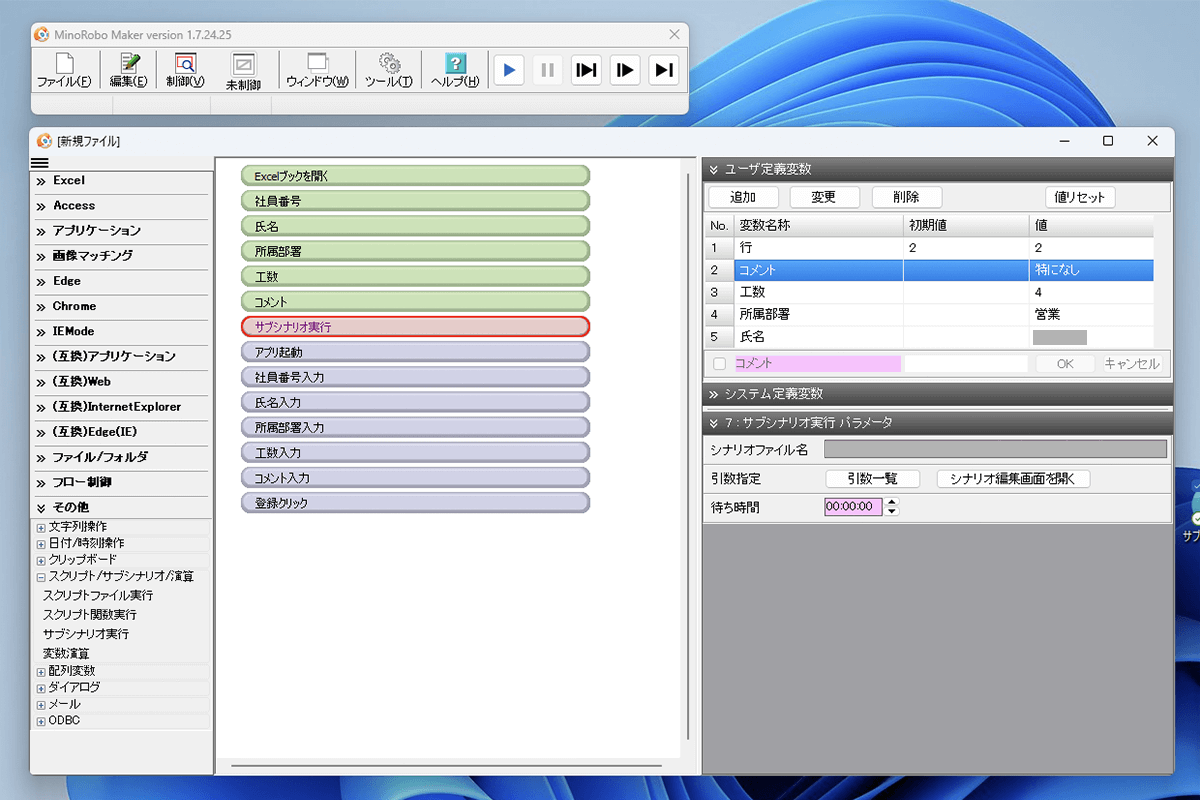The image size is (1200, 800).
Task: Select the 工数入力 scenario step
Action: point(415,453)
